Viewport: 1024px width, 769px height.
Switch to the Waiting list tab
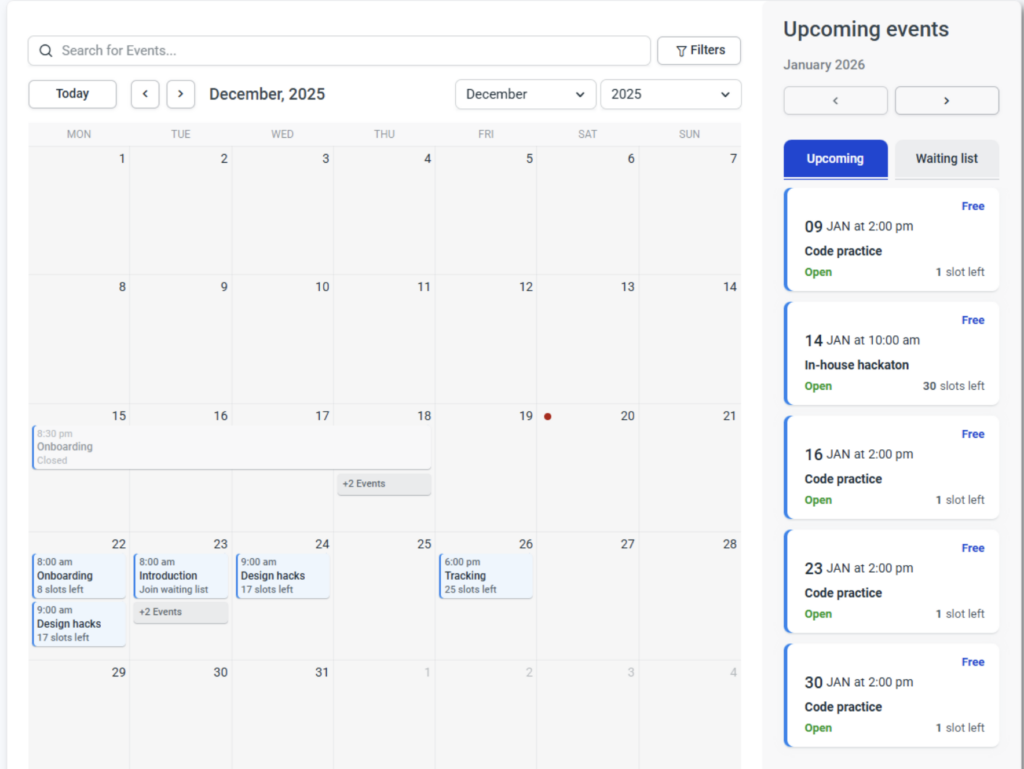pyautogui.click(x=945, y=158)
